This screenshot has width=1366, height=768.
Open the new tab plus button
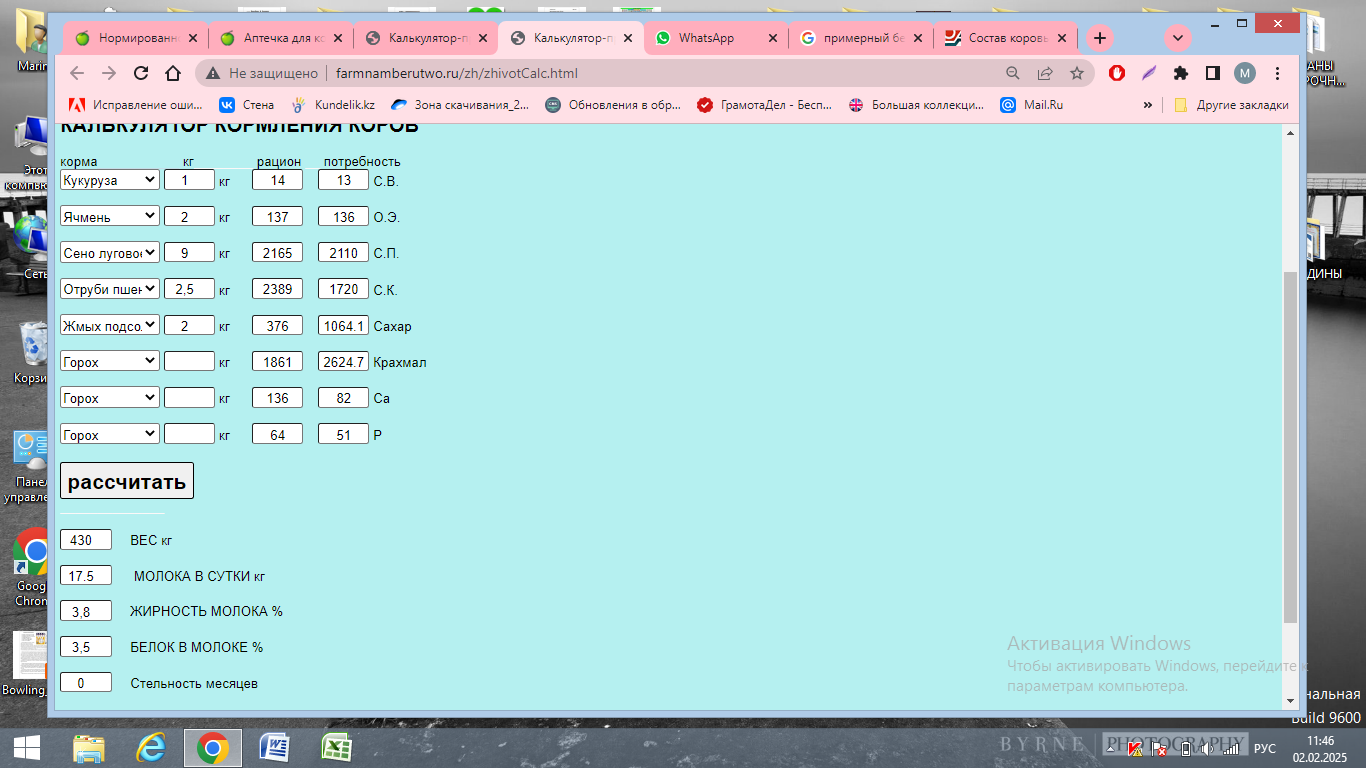coord(1099,38)
